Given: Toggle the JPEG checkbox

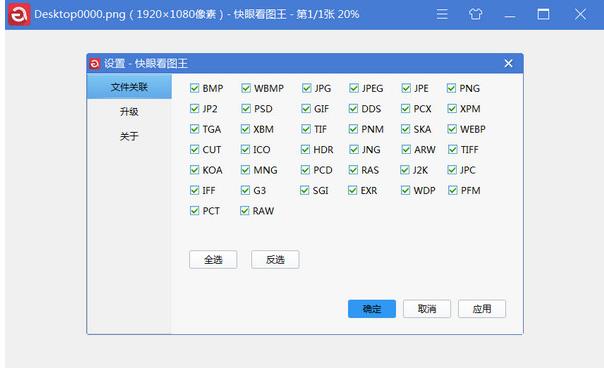Looking at the screenshot, I should point(354,88).
